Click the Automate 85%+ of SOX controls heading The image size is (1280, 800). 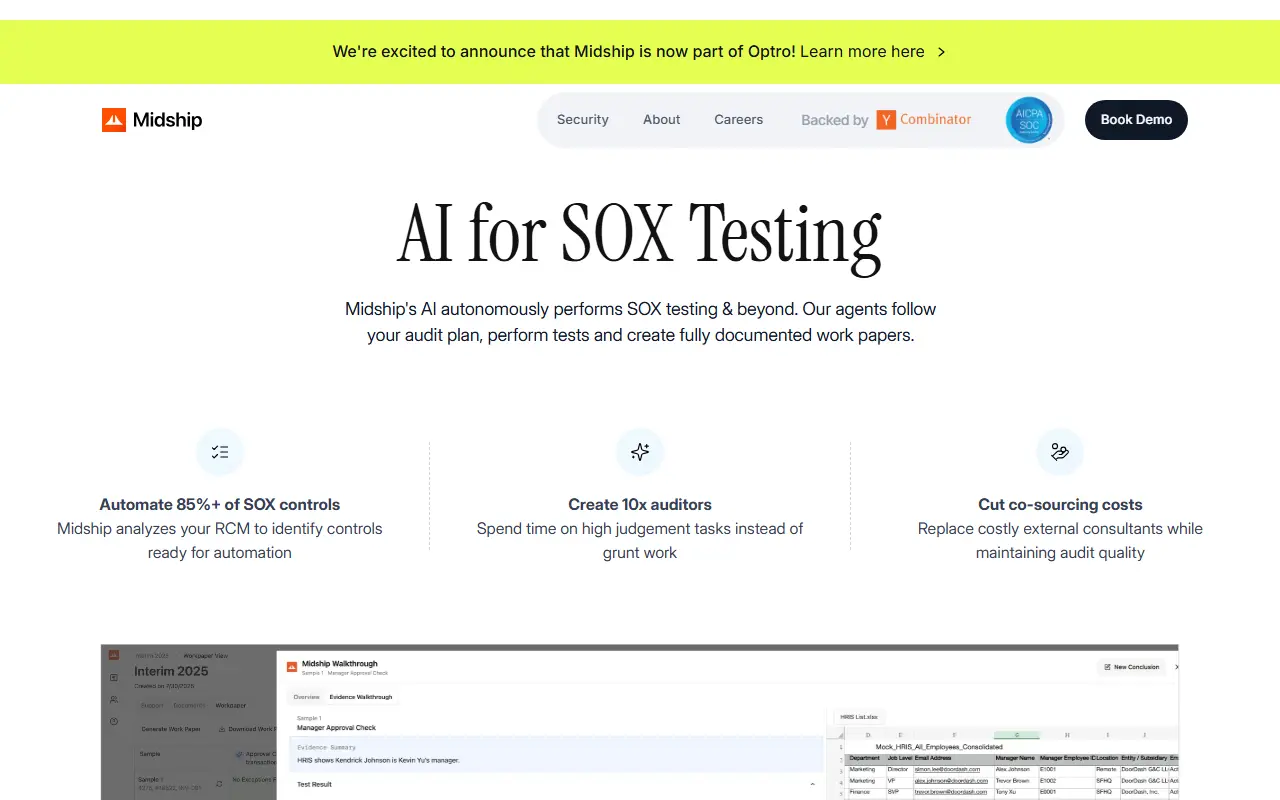click(x=220, y=505)
